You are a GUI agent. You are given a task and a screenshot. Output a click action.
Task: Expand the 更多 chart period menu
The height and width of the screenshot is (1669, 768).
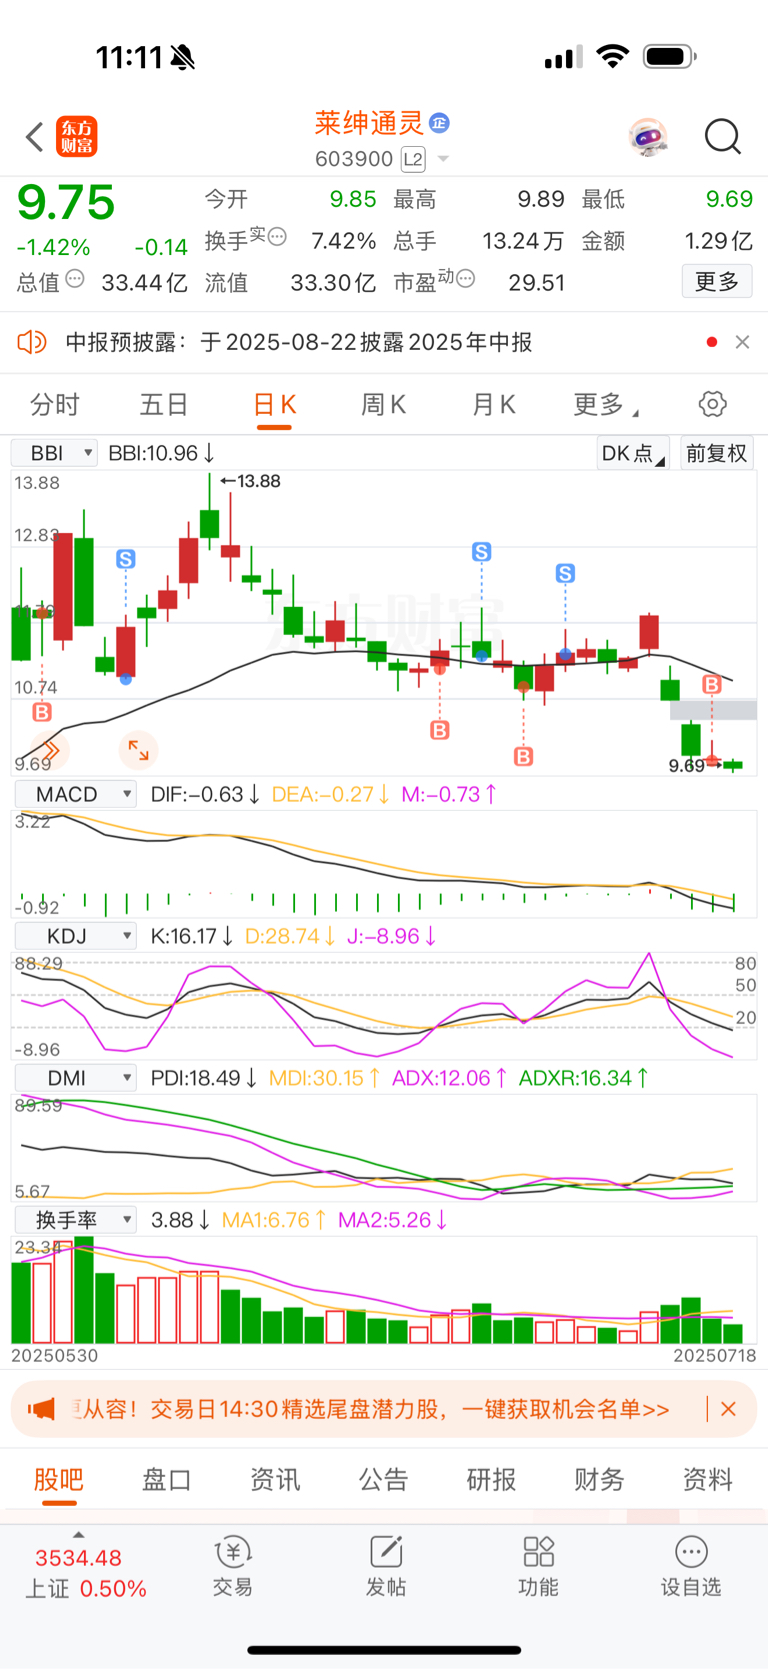(604, 405)
